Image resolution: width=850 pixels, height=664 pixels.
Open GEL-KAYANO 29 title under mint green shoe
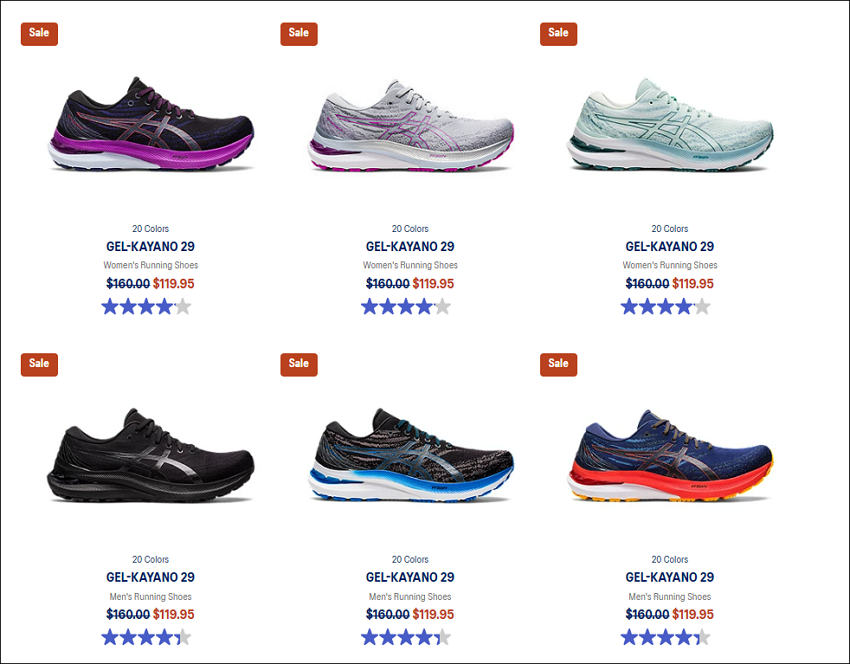670,247
